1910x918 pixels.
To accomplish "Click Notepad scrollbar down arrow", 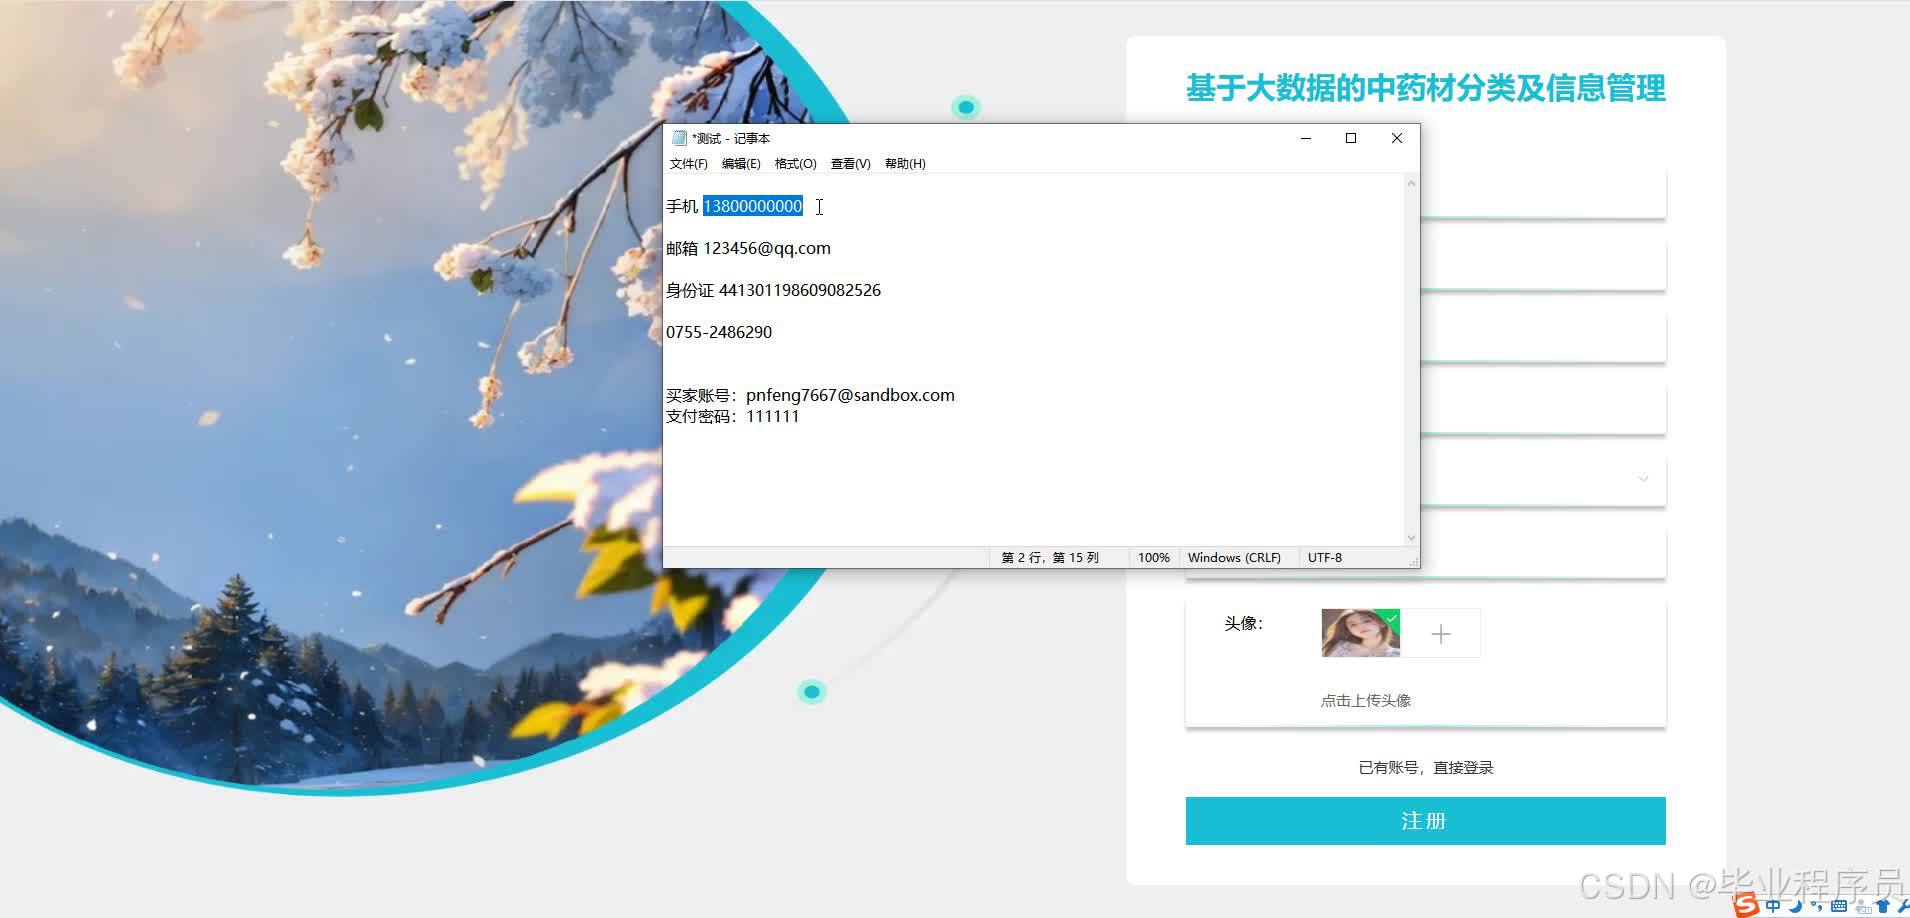I will [1411, 538].
